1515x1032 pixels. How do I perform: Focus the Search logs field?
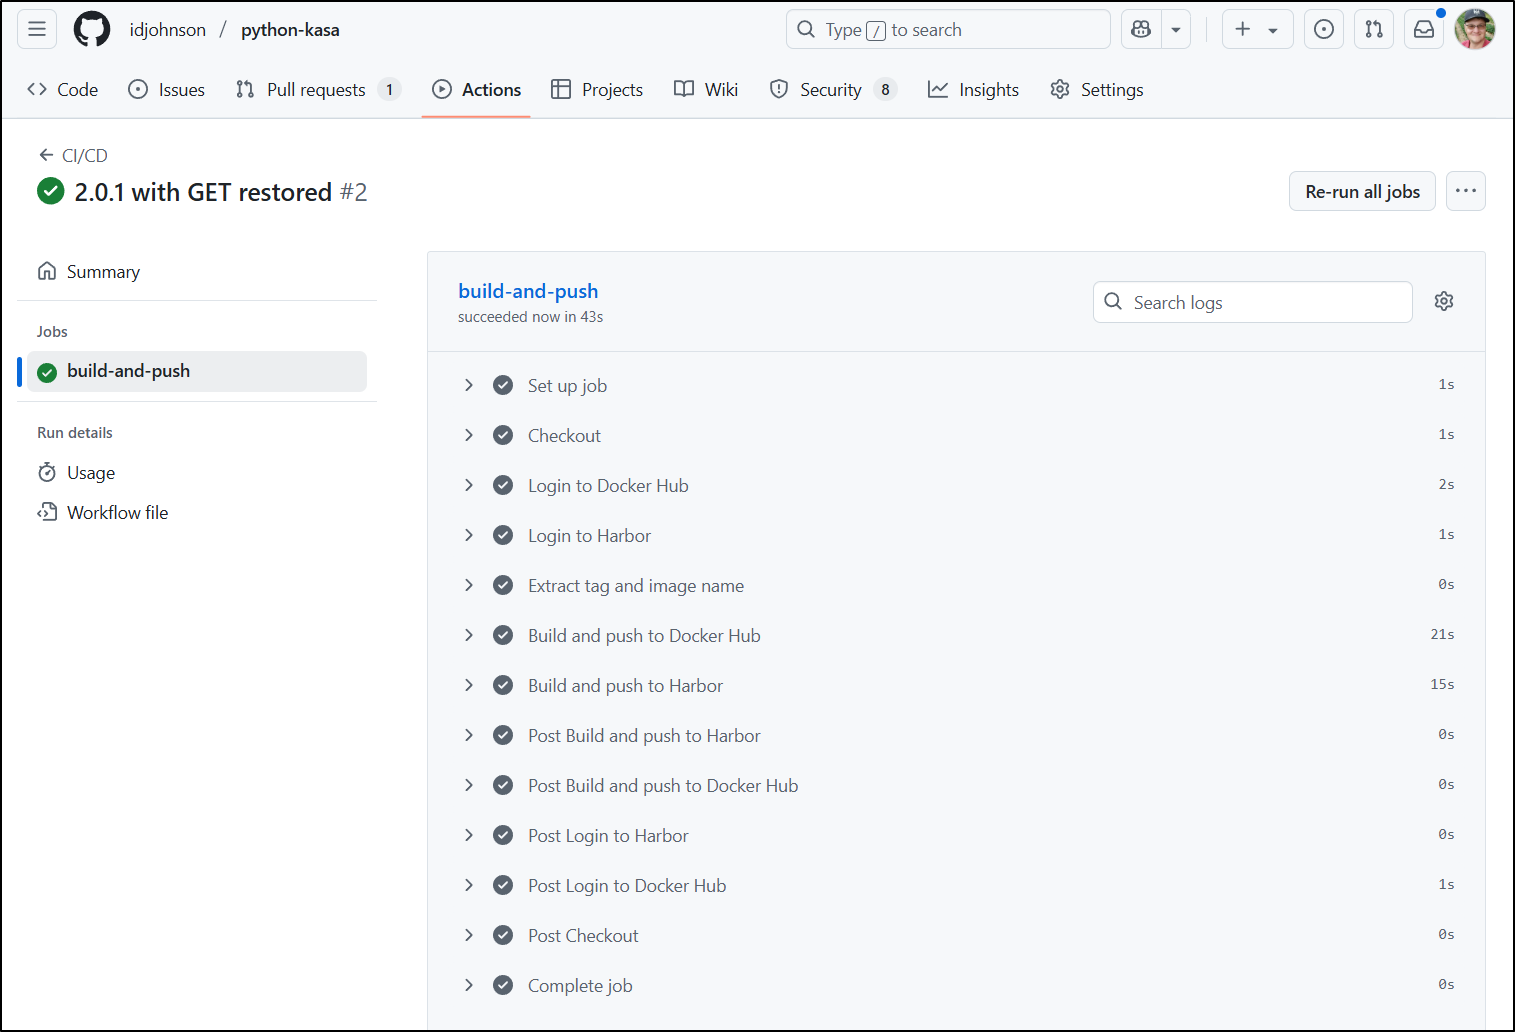point(1253,302)
